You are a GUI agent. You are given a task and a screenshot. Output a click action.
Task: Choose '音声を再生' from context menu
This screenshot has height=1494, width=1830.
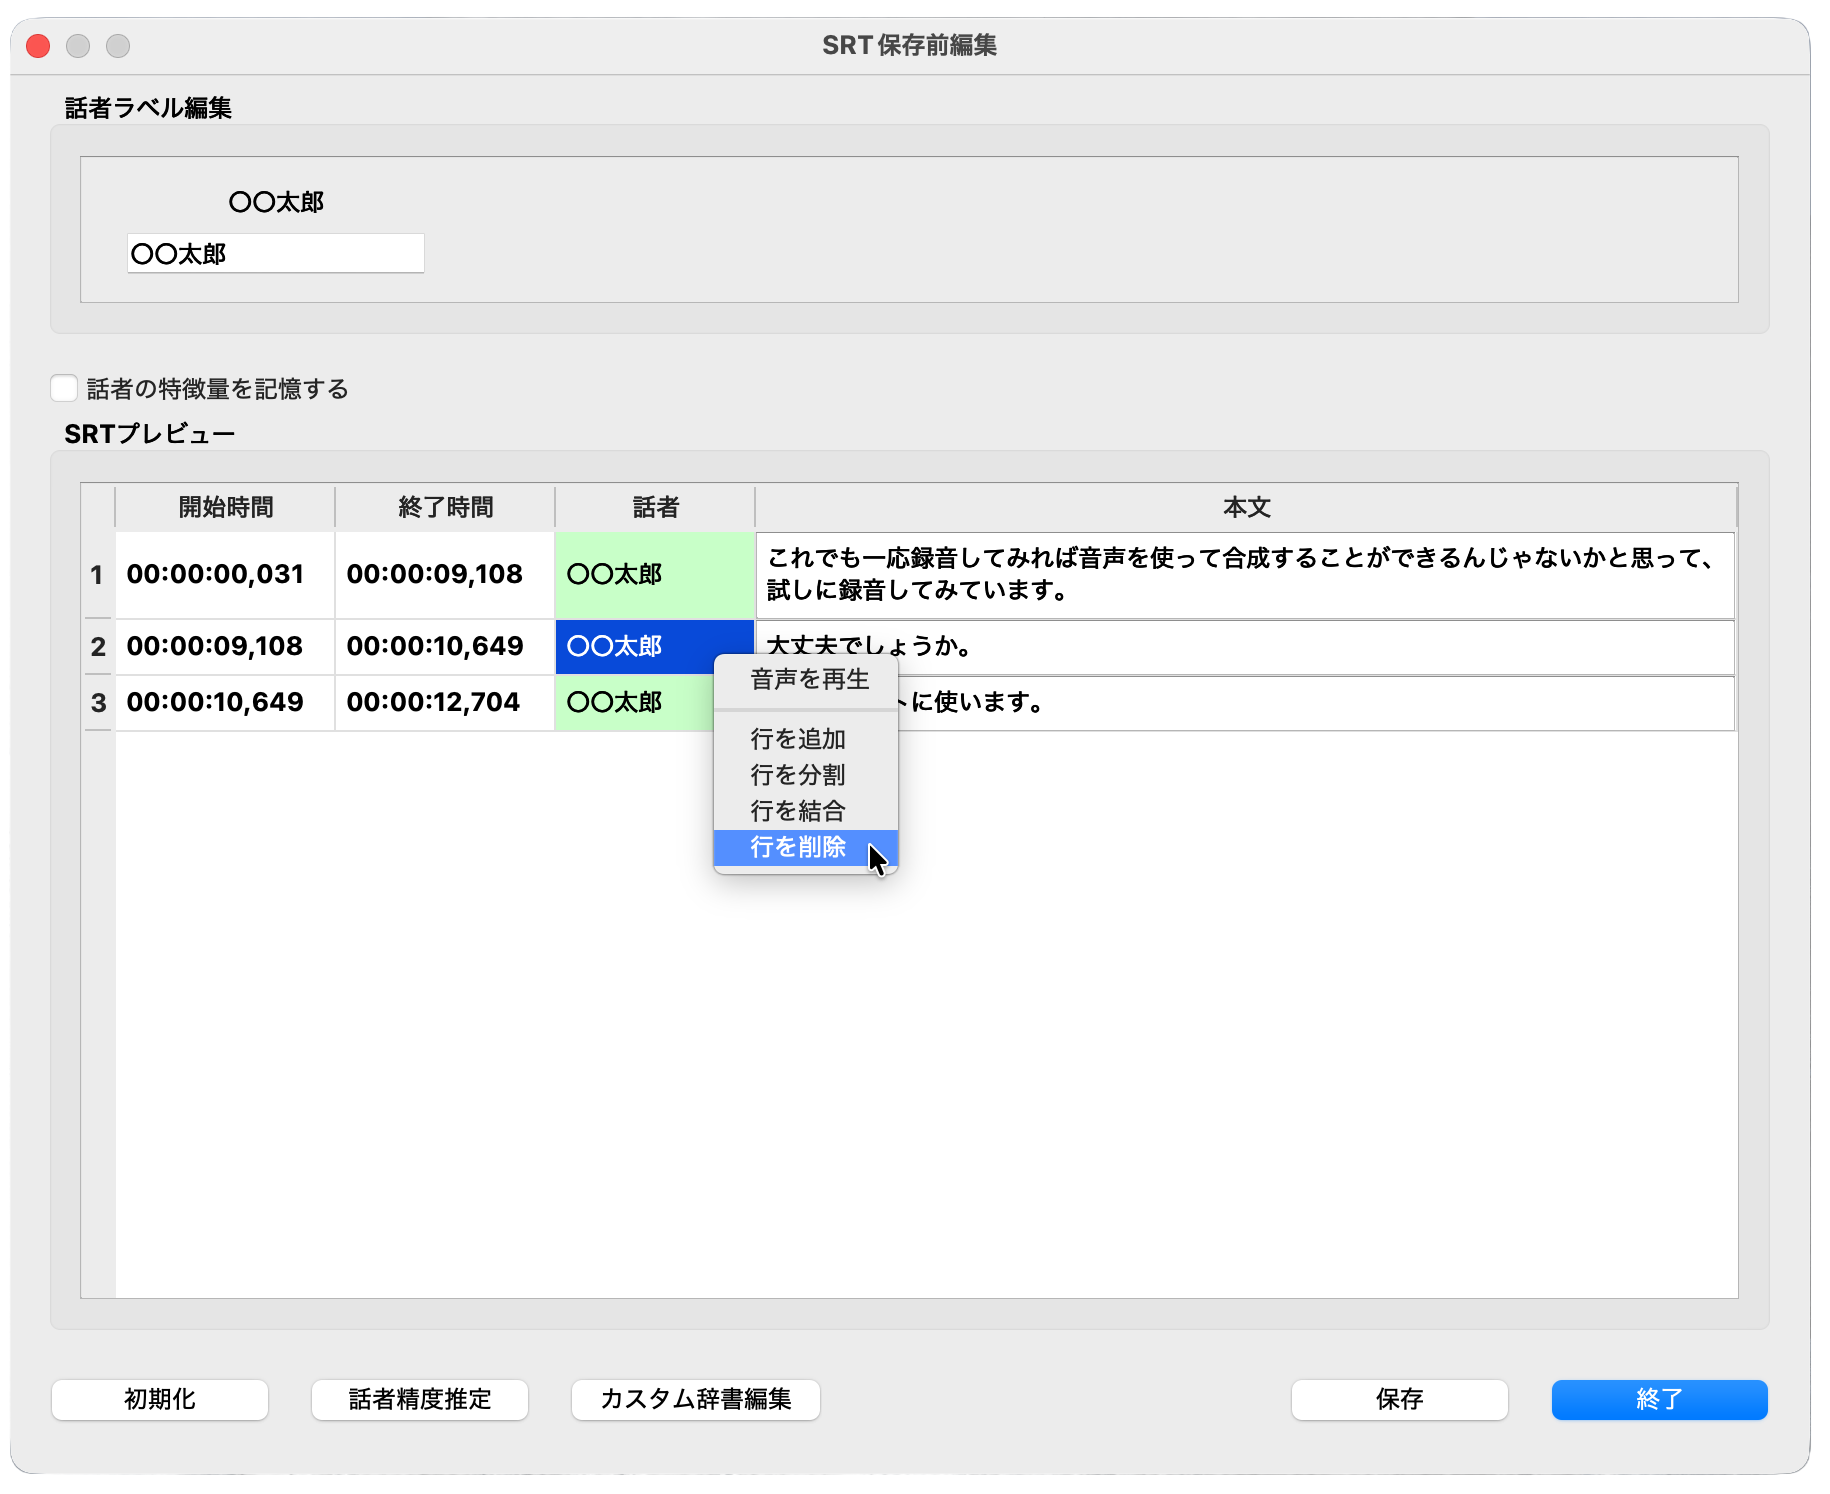[x=809, y=680]
